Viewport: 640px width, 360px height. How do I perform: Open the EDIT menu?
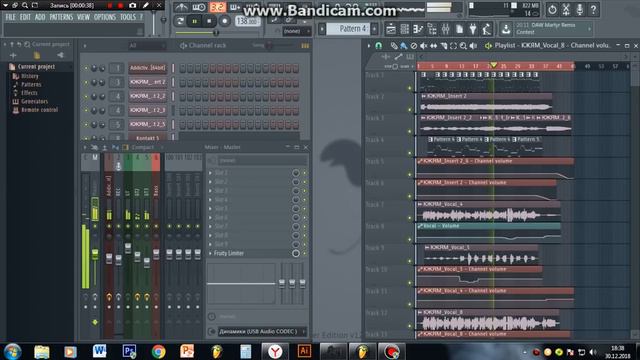tap(25, 17)
